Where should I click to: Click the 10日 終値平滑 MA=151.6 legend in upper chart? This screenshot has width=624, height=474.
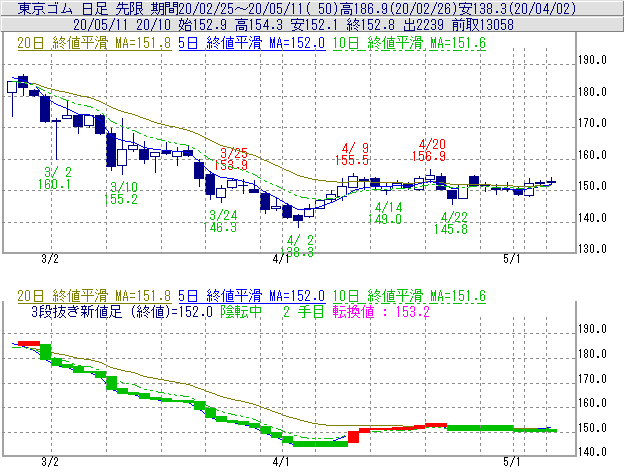pyautogui.click(x=409, y=43)
